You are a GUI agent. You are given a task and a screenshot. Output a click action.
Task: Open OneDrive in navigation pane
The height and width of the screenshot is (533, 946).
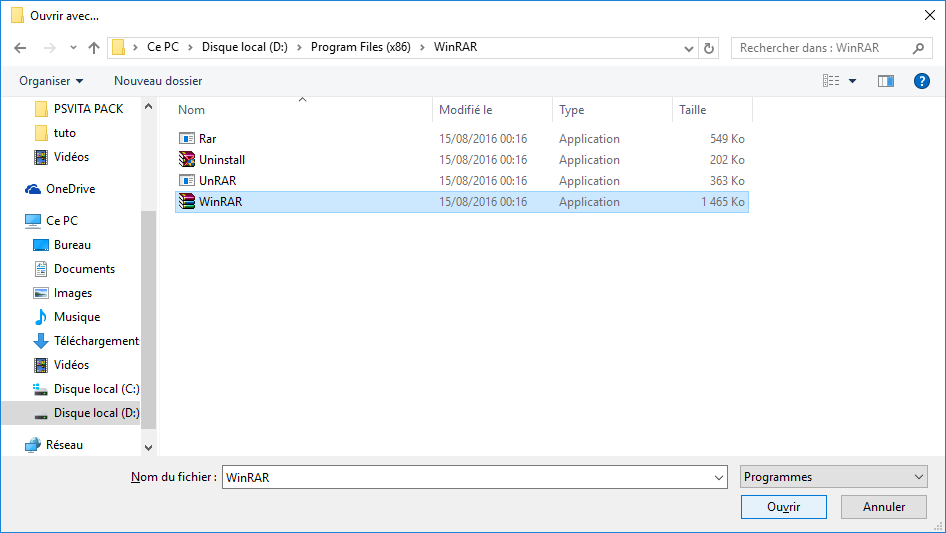click(x=71, y=189)
